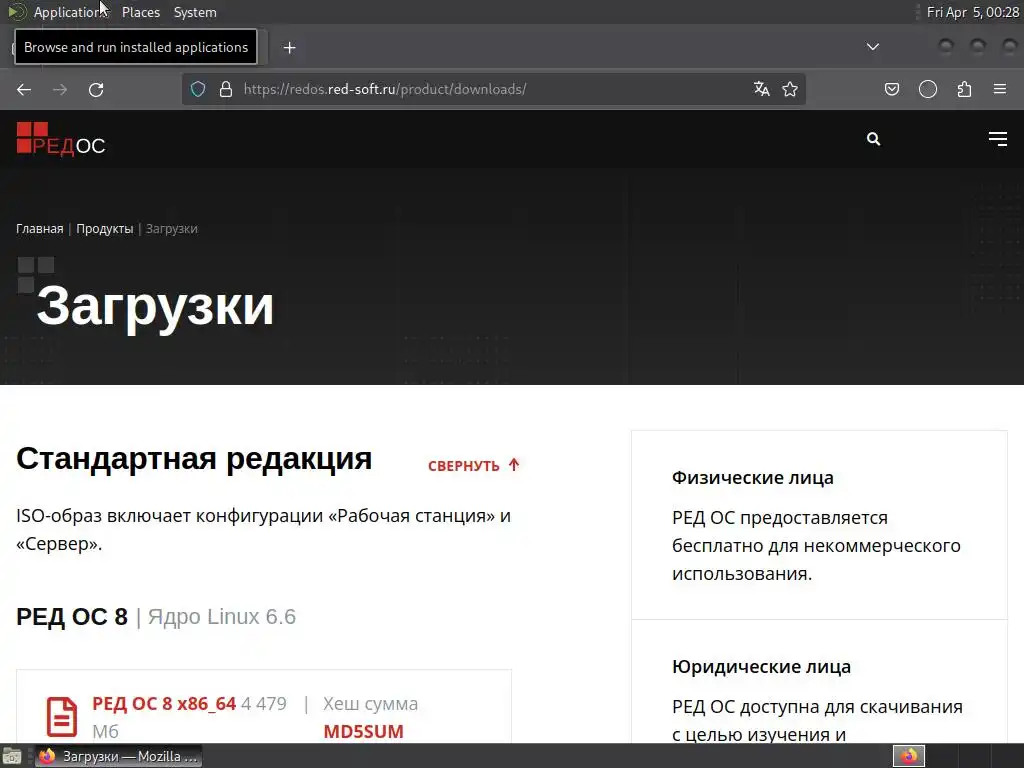Open the System menu
The height and width of the screenshot is (768, 1024).
point(195,12)
